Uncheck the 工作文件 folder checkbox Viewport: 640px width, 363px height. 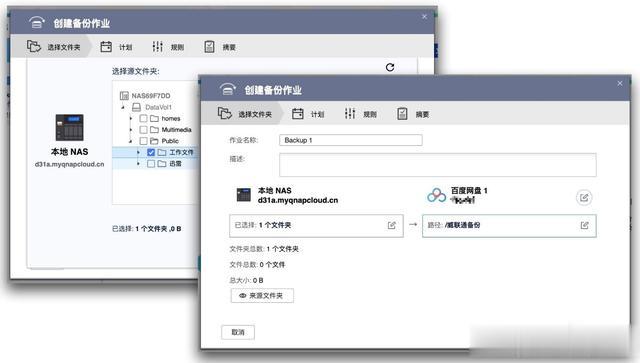point(151,152)
